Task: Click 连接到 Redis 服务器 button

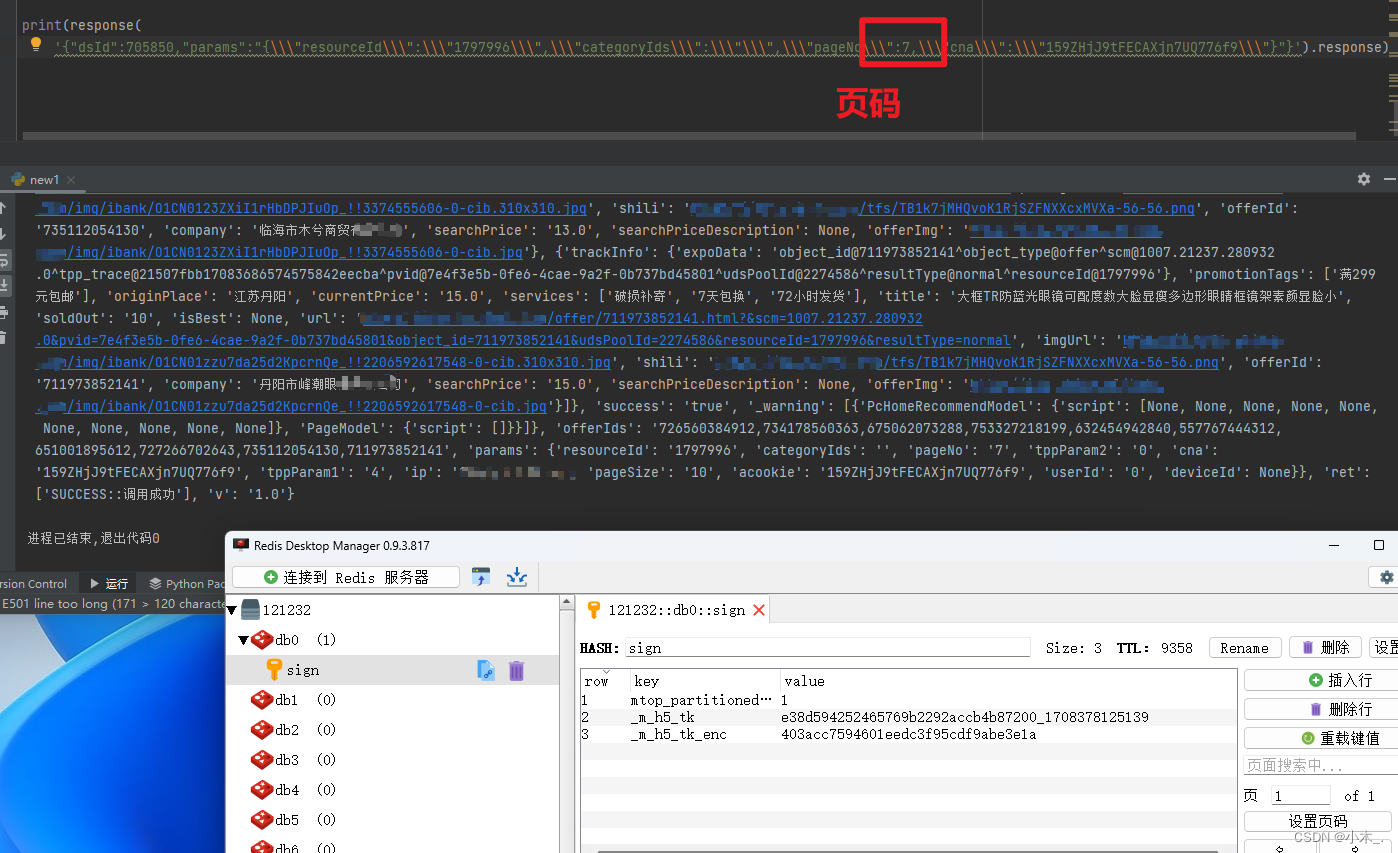Action: [x=346, y=577]
